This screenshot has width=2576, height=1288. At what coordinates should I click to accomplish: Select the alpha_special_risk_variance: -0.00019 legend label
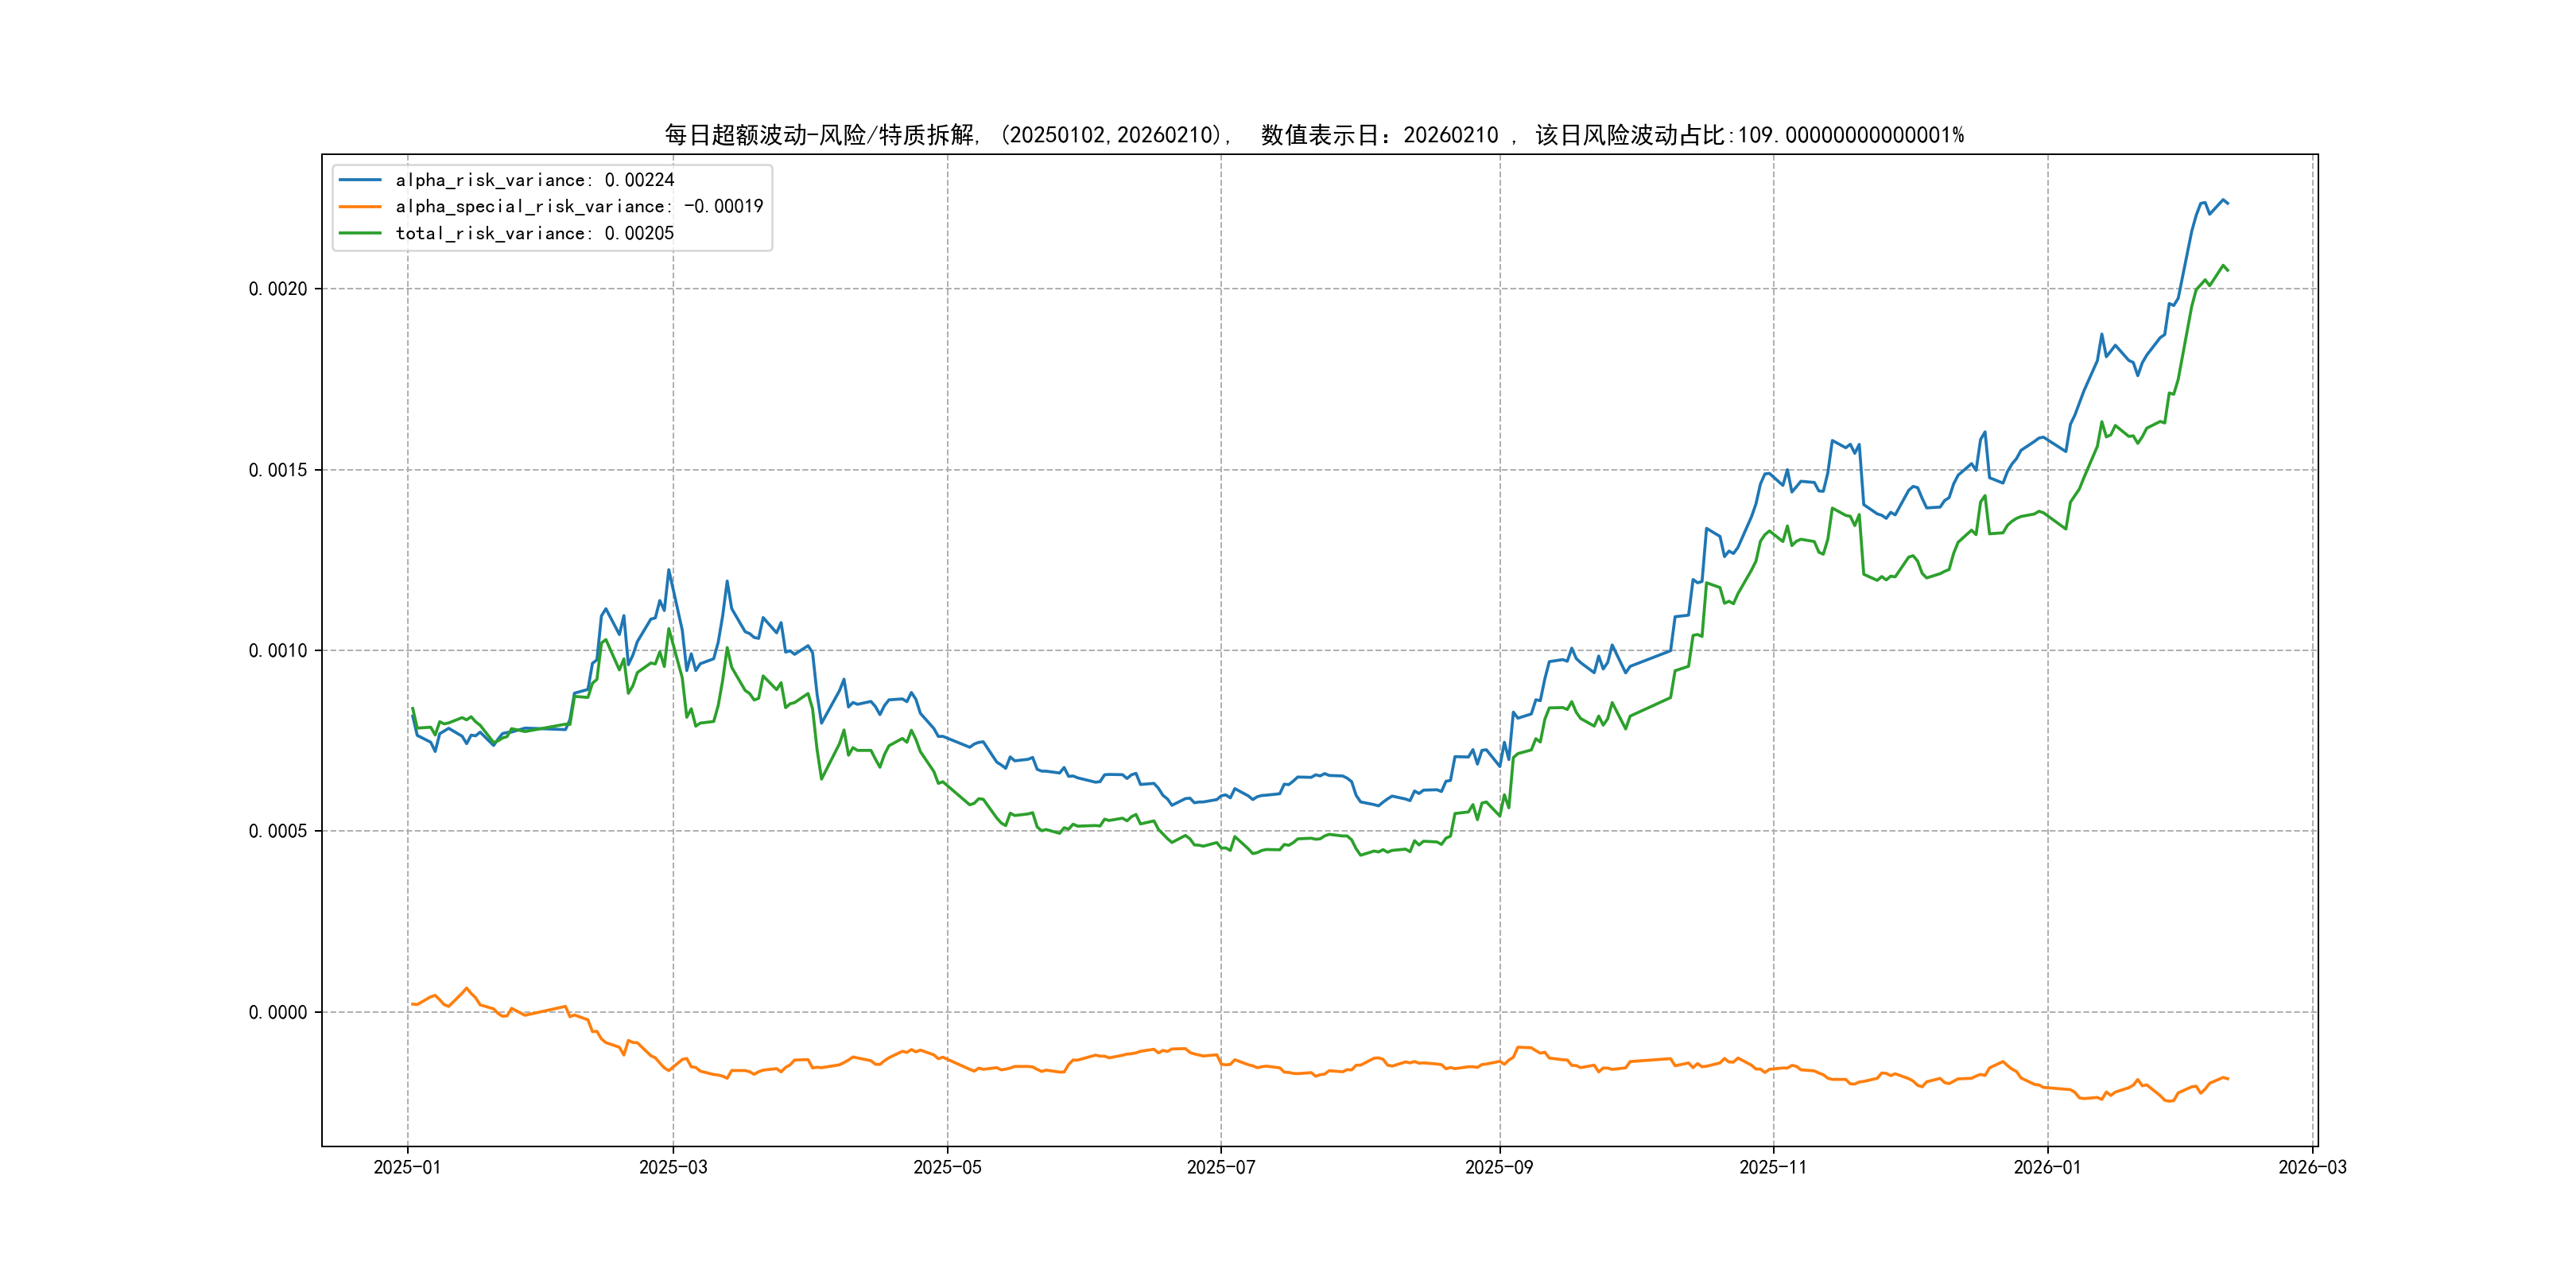pos(579,207)
